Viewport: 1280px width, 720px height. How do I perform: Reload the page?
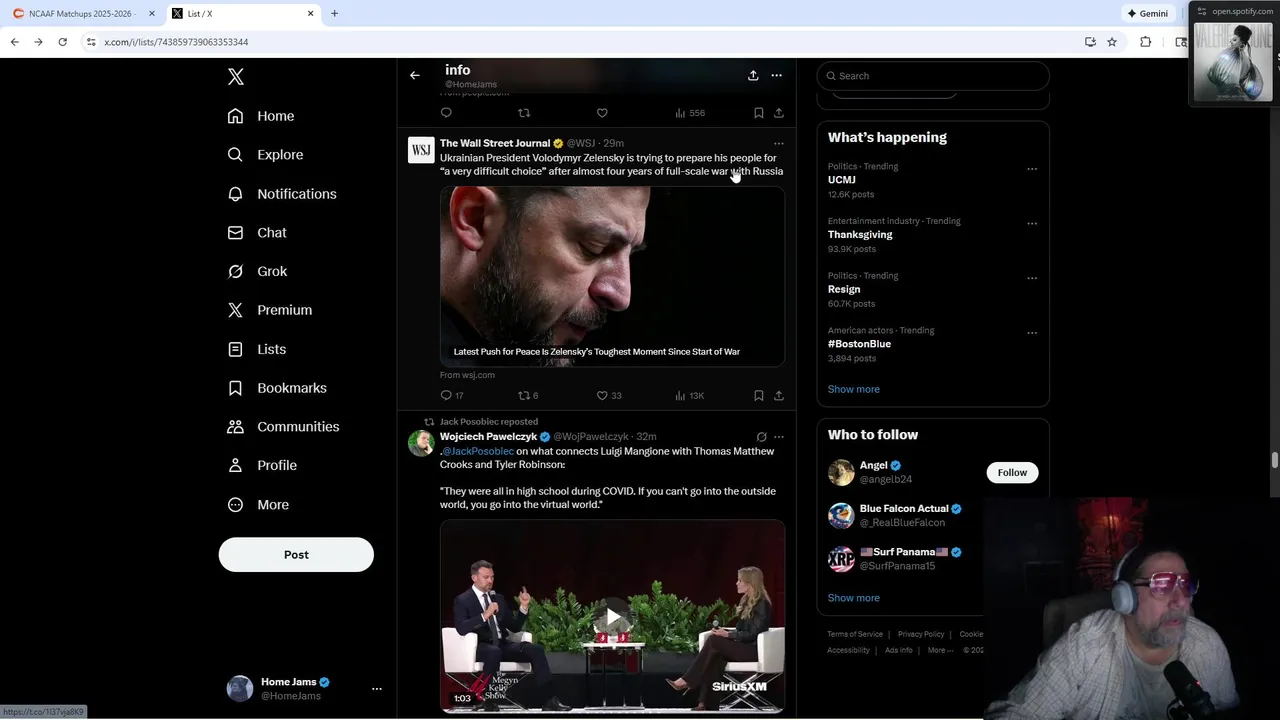click(62, 42)
